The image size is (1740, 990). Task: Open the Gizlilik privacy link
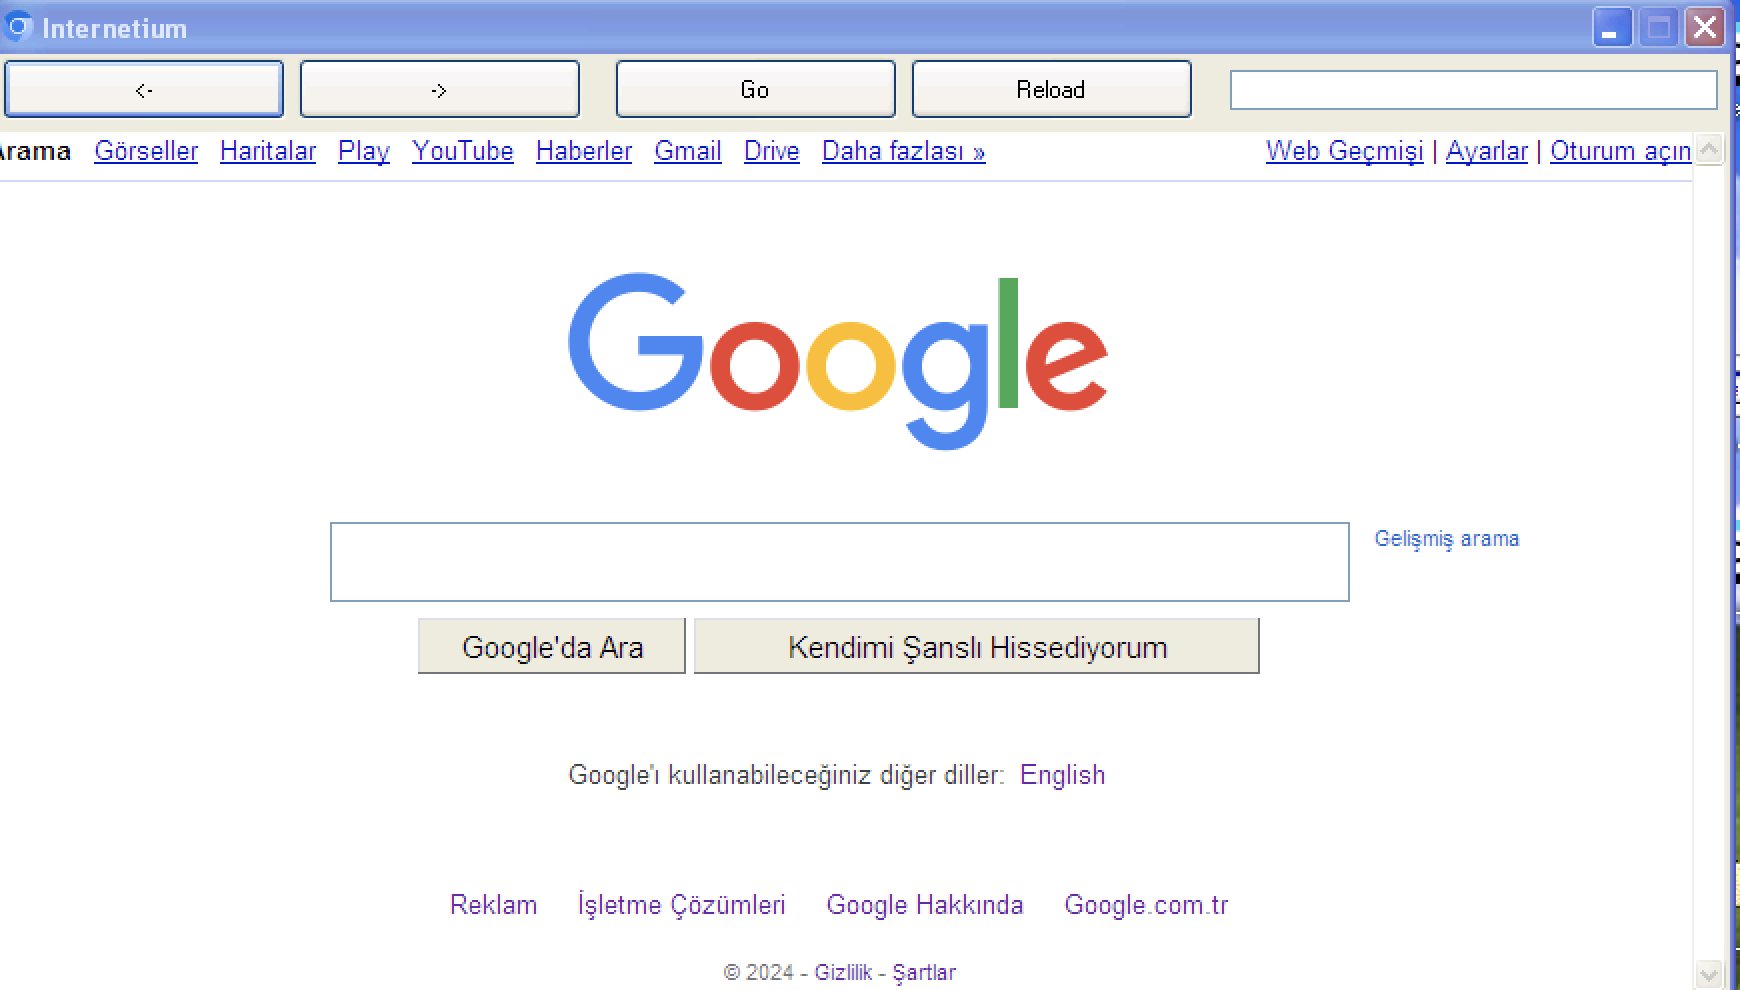843,972
